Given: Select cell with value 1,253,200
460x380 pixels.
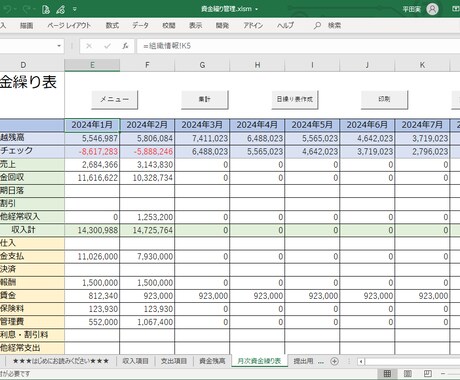Looking at the screenshot, I should [x=147, y=217].
